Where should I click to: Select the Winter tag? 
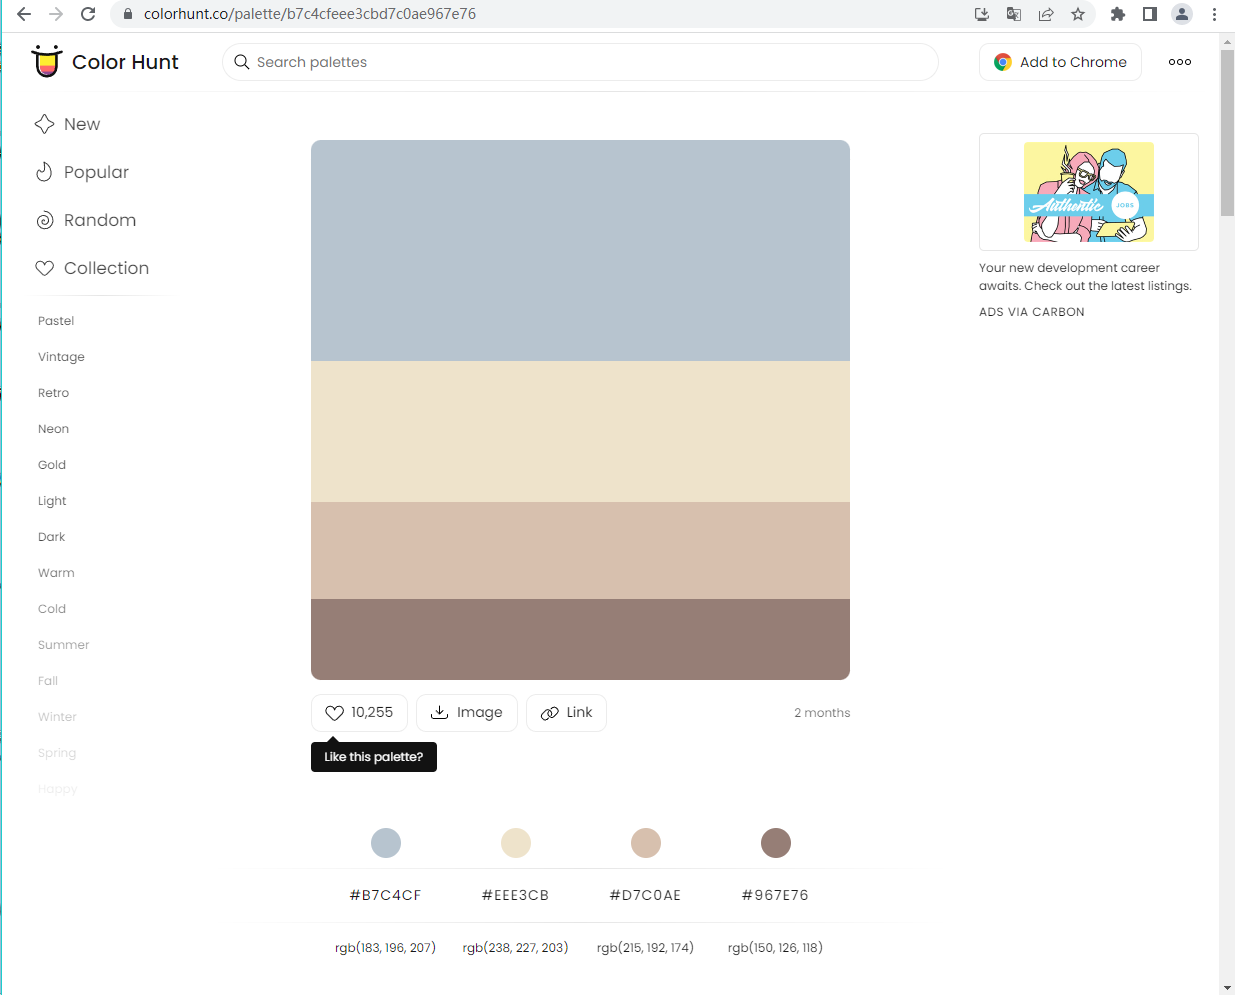[57, 717]
